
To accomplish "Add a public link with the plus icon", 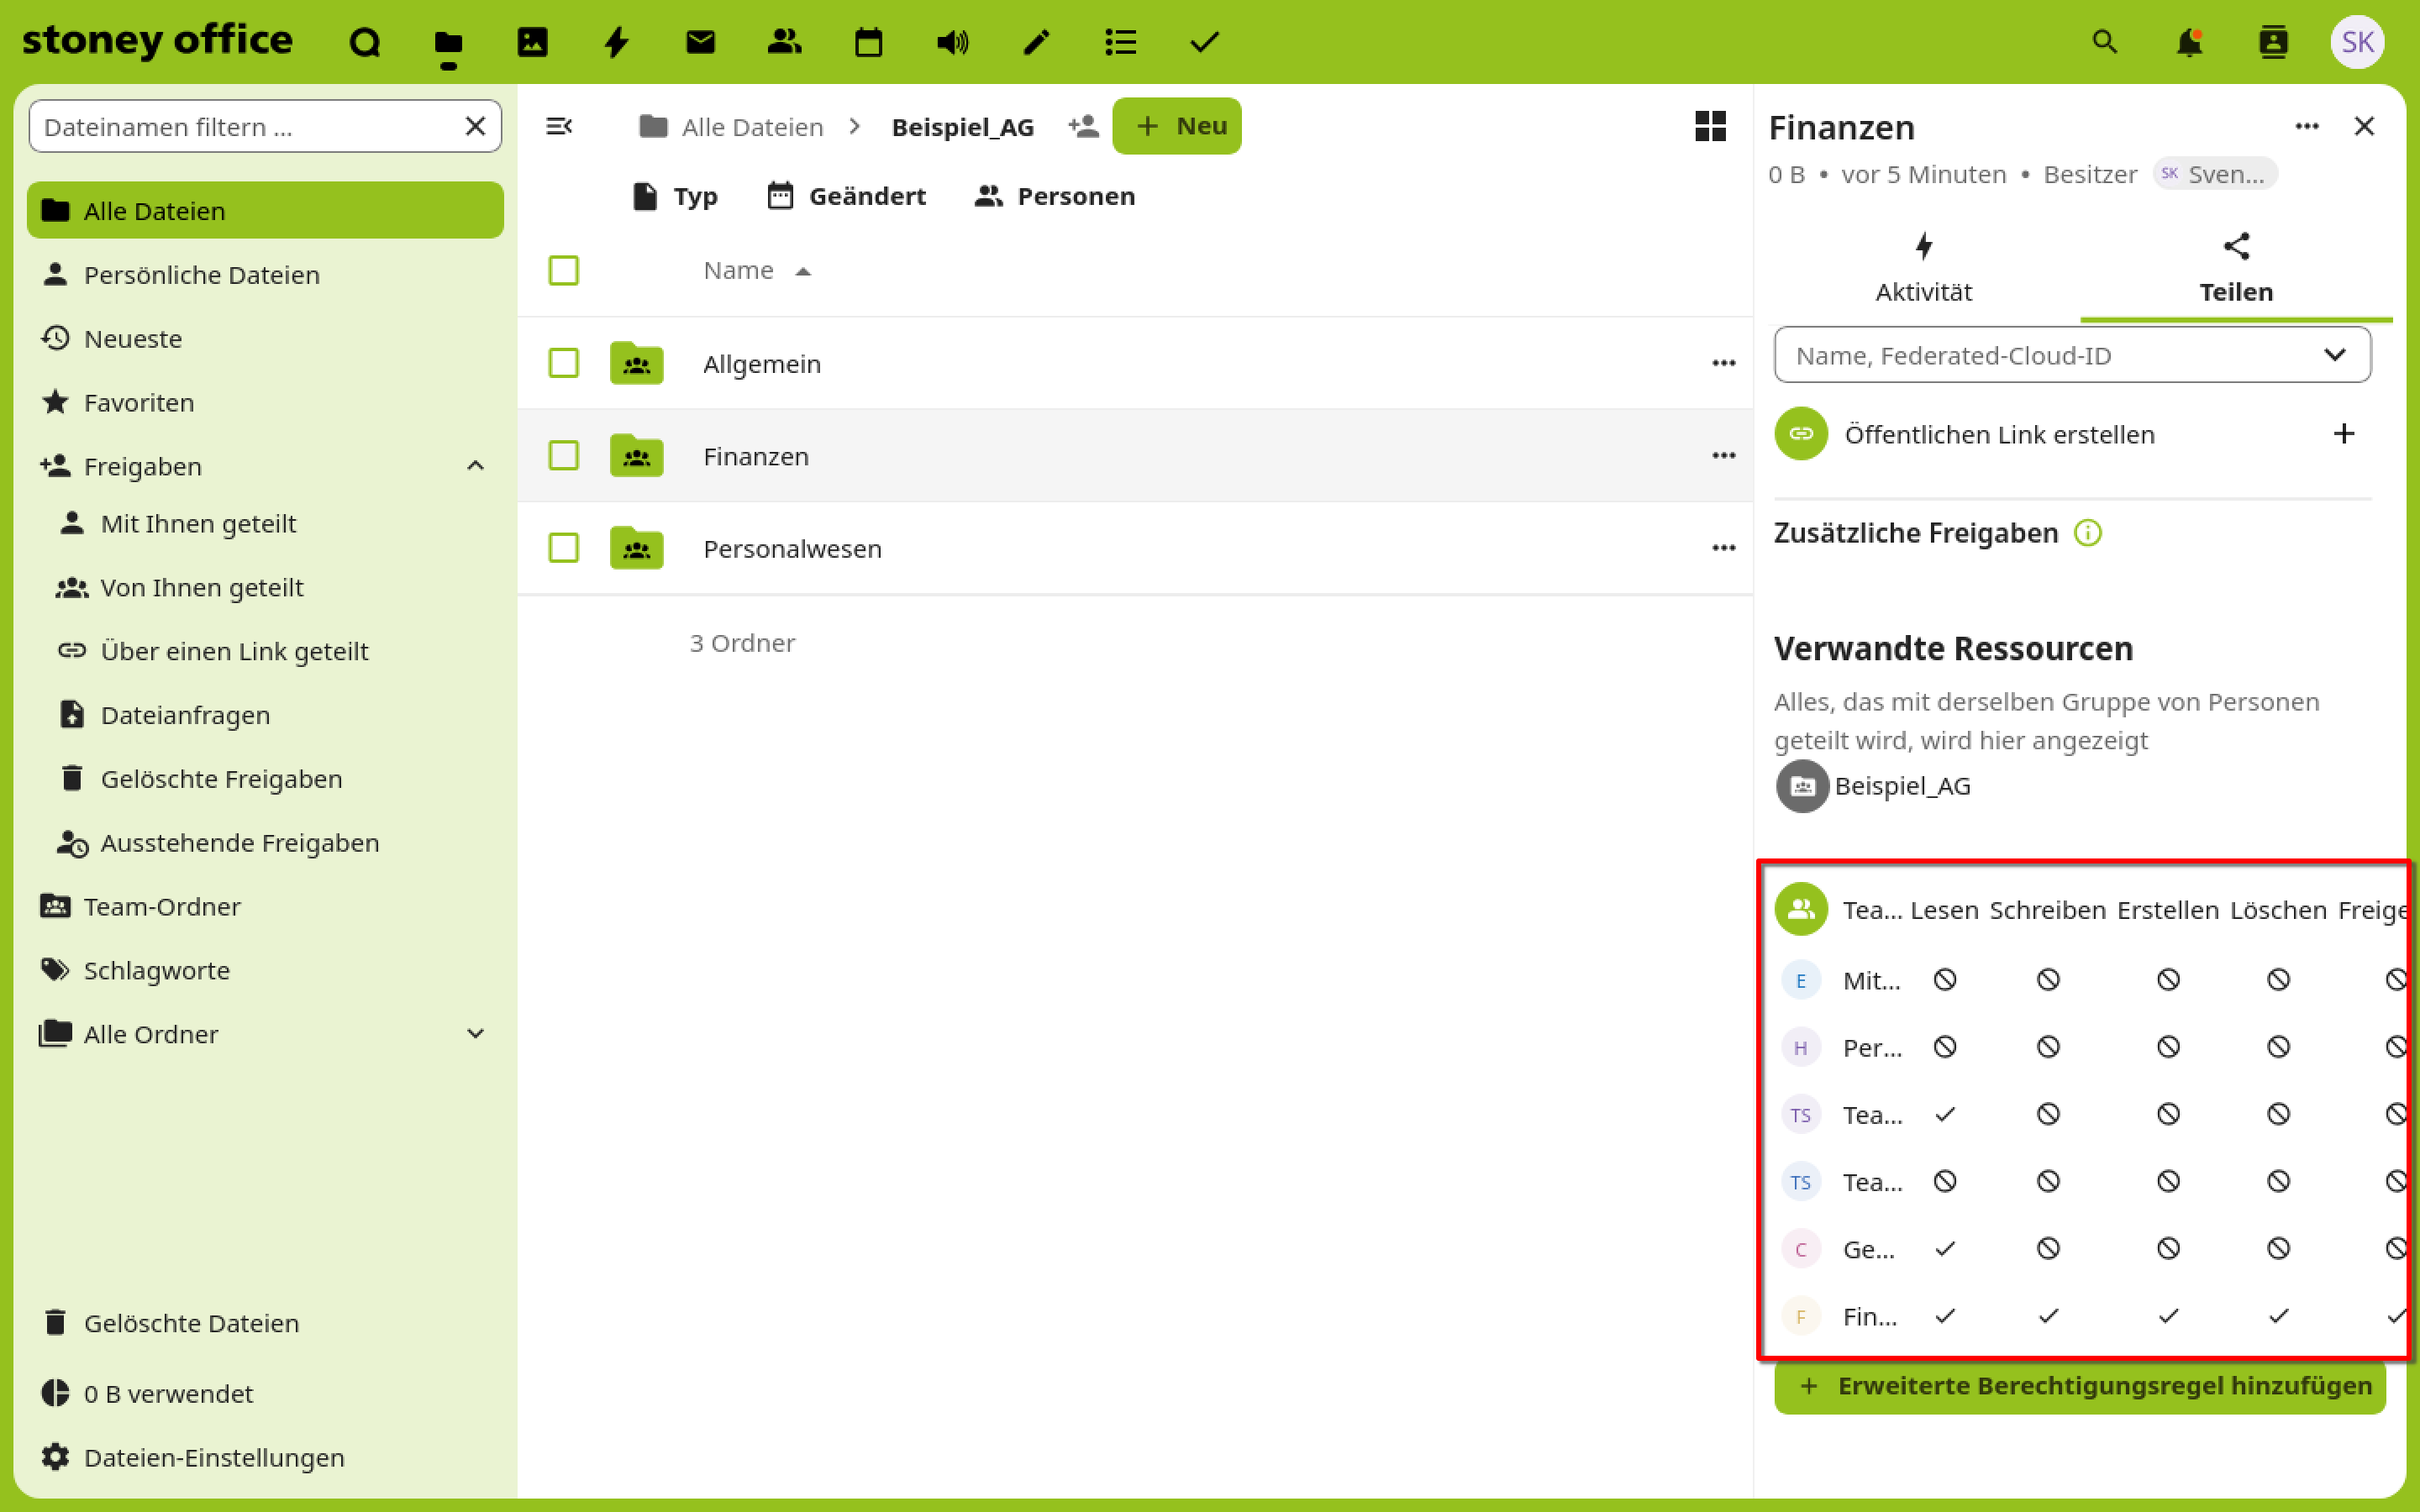I will 2343,434.
